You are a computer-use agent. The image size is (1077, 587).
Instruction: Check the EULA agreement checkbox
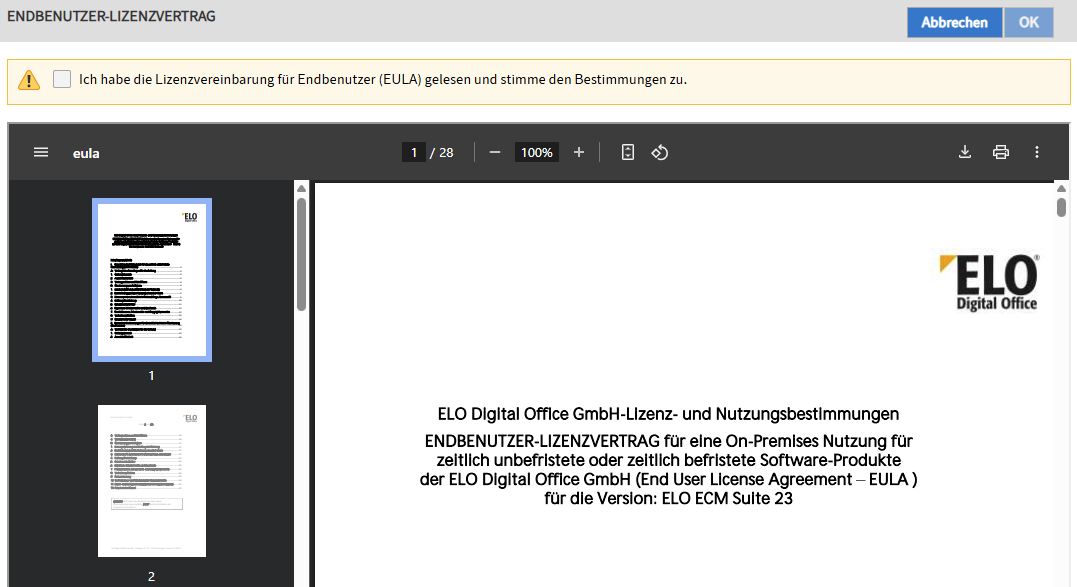coord(62,79)
